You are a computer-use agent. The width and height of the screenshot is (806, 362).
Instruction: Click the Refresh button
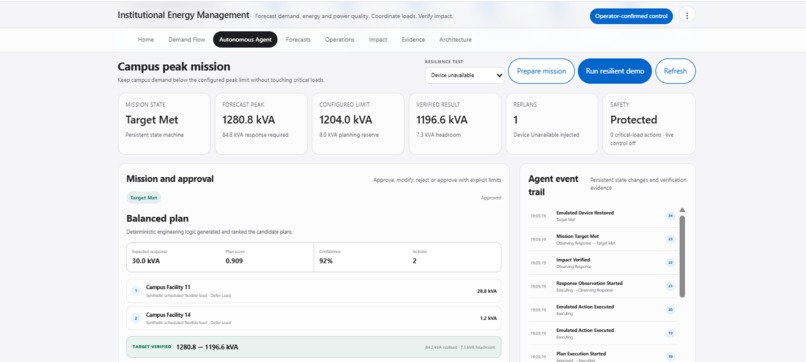pos(675,71)
